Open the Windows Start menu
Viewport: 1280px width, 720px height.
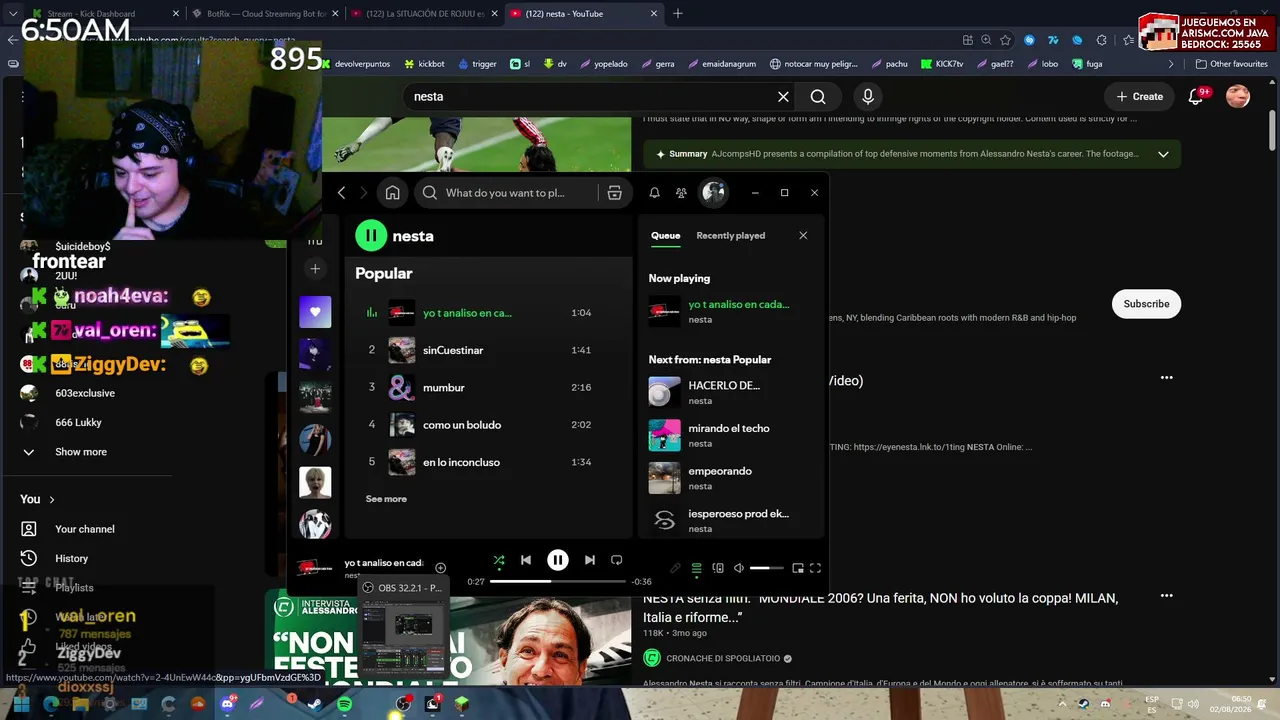click(x=21, y=704)
